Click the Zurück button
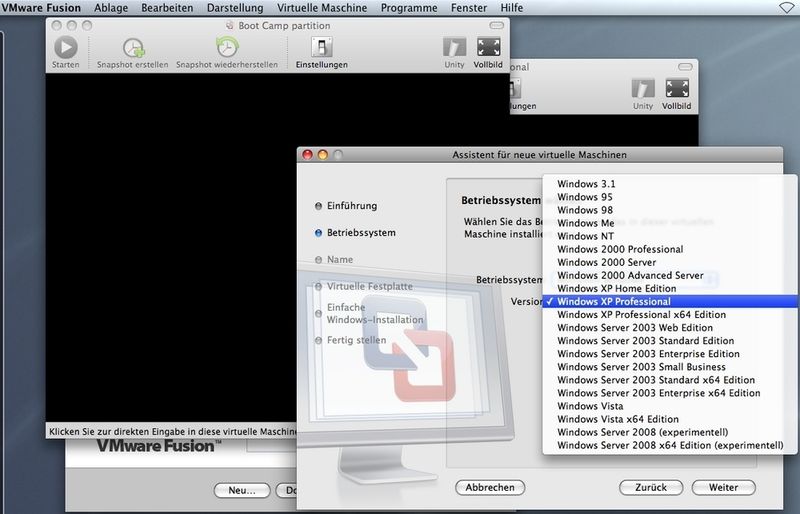Viewport: 800px width, 514px height. [x=651, y=487]
